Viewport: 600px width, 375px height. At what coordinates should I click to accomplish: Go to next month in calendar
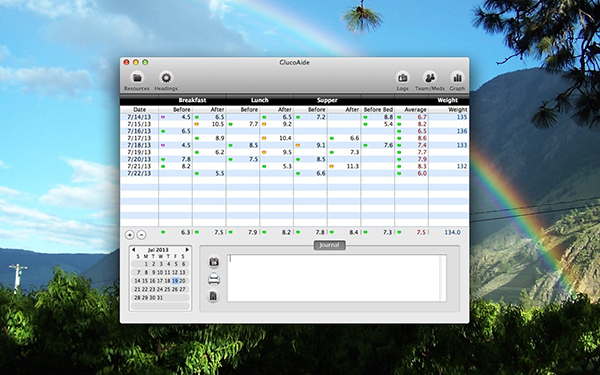coord(187,249)
